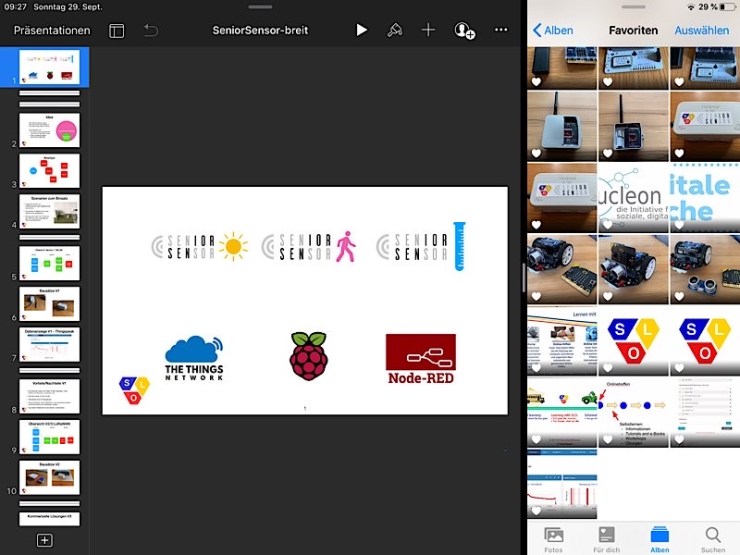Select slide 4 thumbnail
This screenshot has width=740, height=555.
[x=50, y=211]
